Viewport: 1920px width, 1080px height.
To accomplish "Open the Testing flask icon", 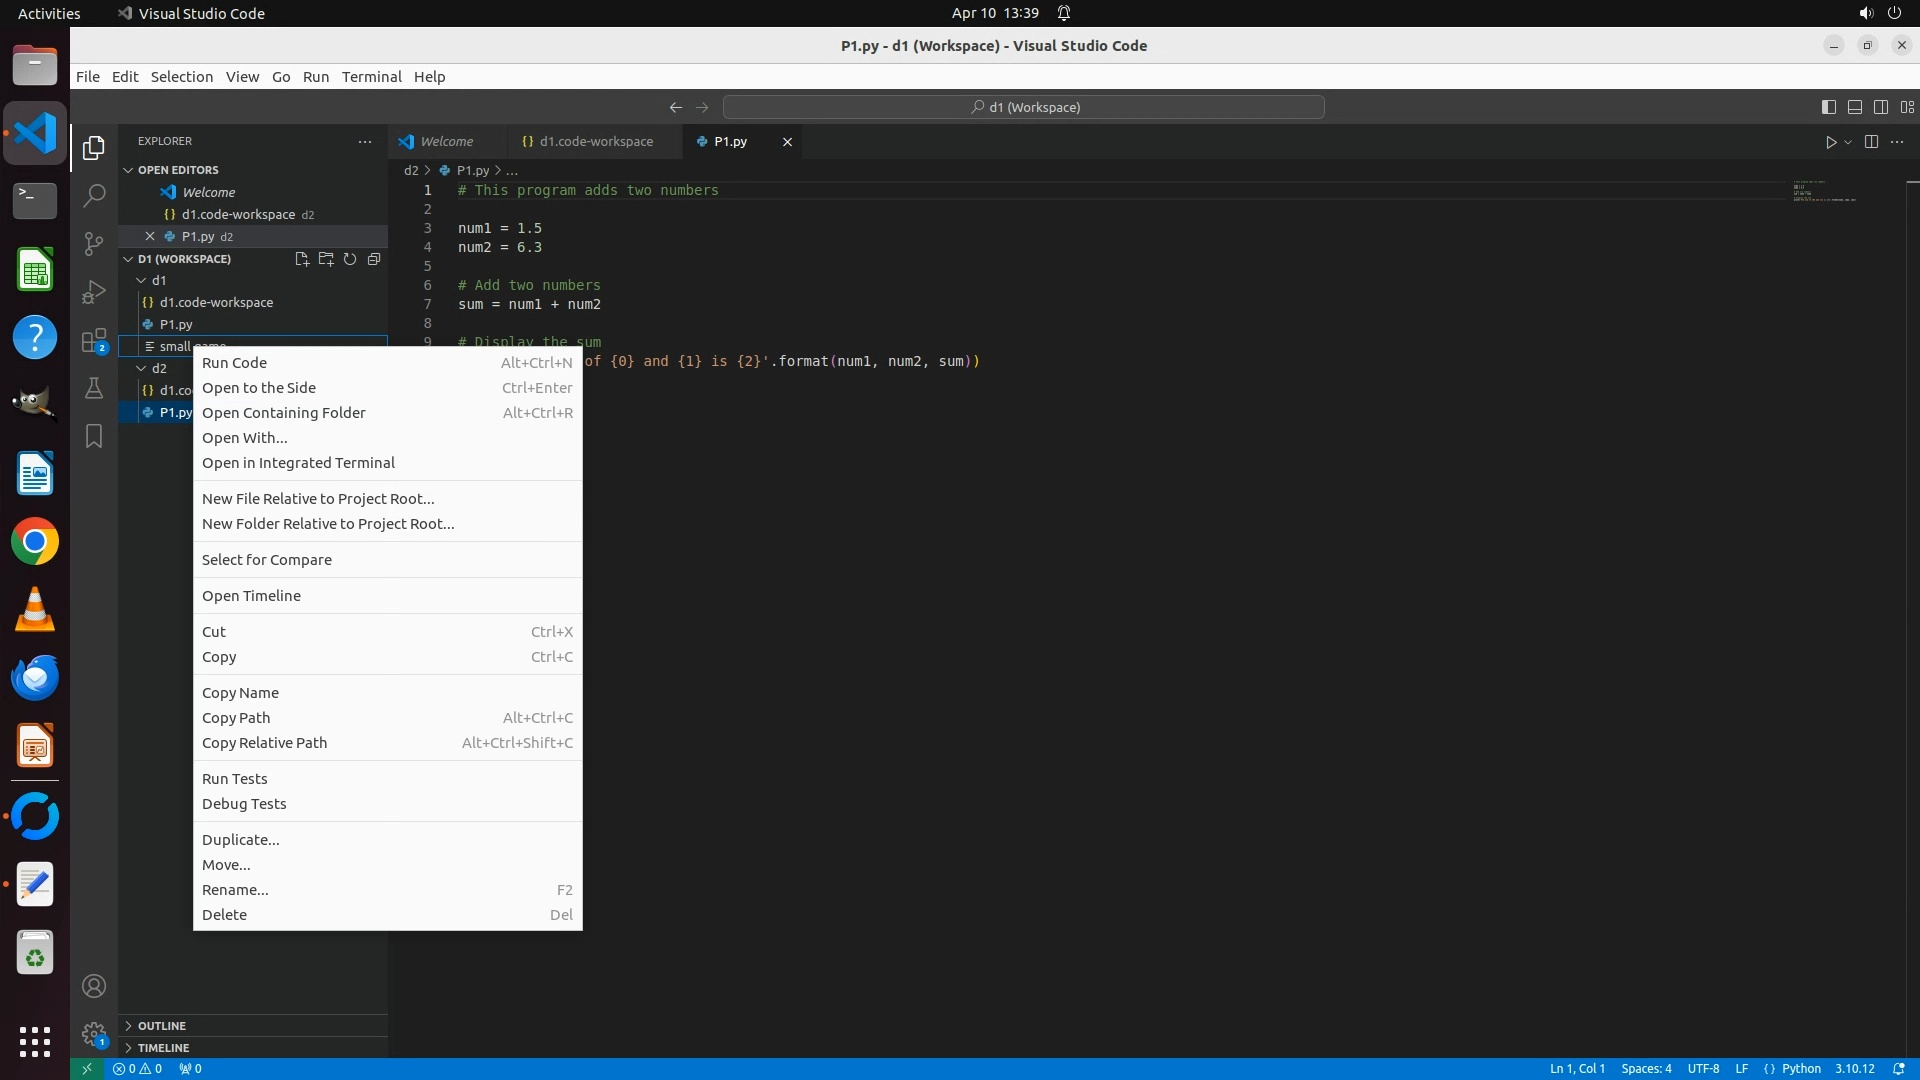I will click(94, 388).
